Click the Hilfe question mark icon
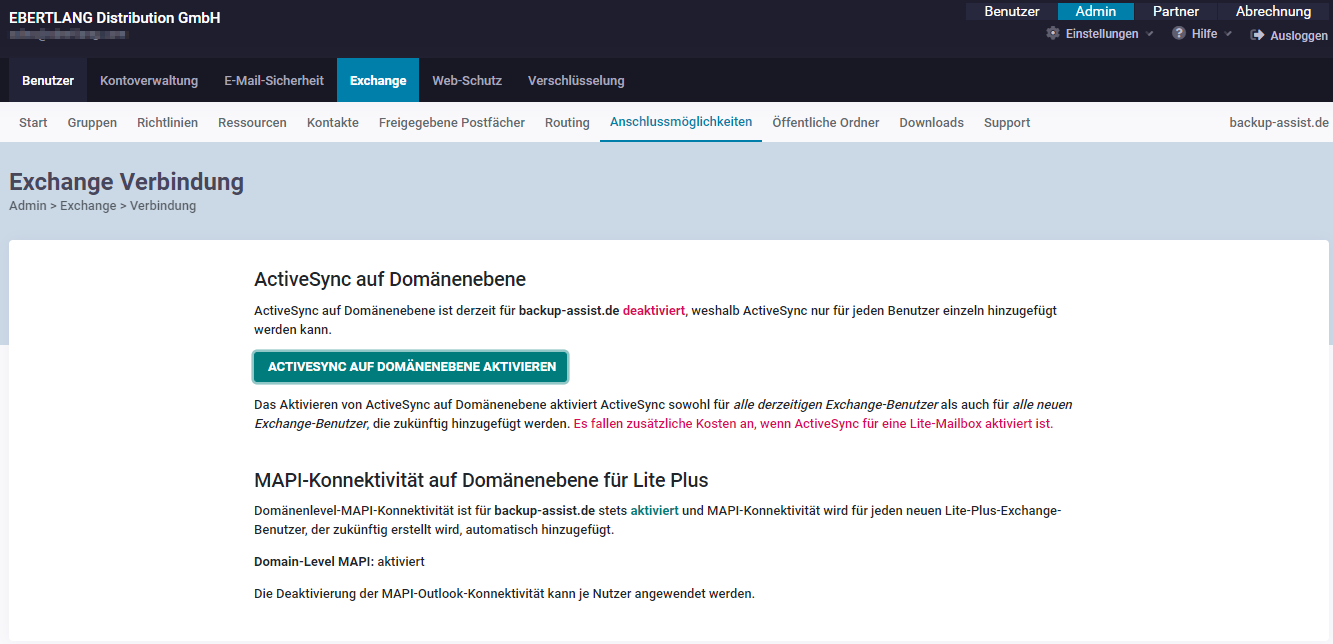The image size is (1333, 644). (1179, 34)
